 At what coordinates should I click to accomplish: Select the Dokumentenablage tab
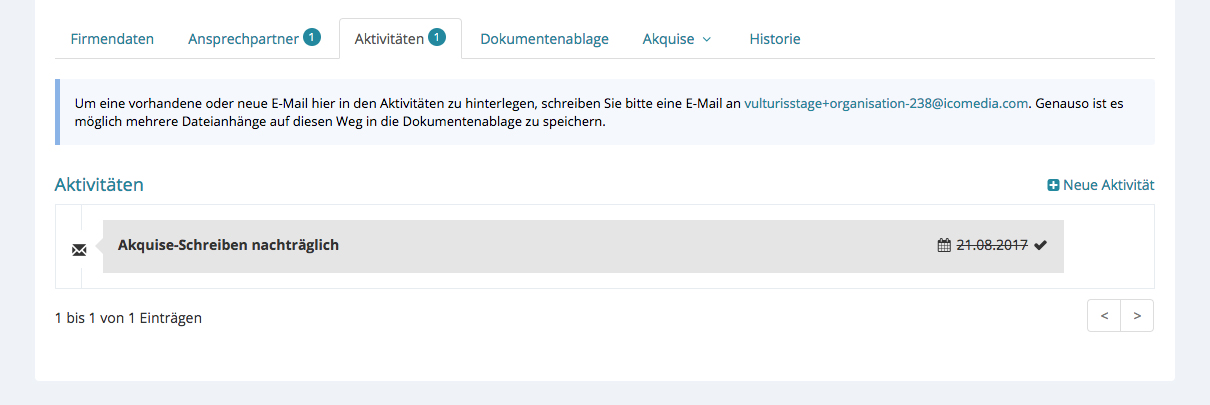(x=544, y=39)
